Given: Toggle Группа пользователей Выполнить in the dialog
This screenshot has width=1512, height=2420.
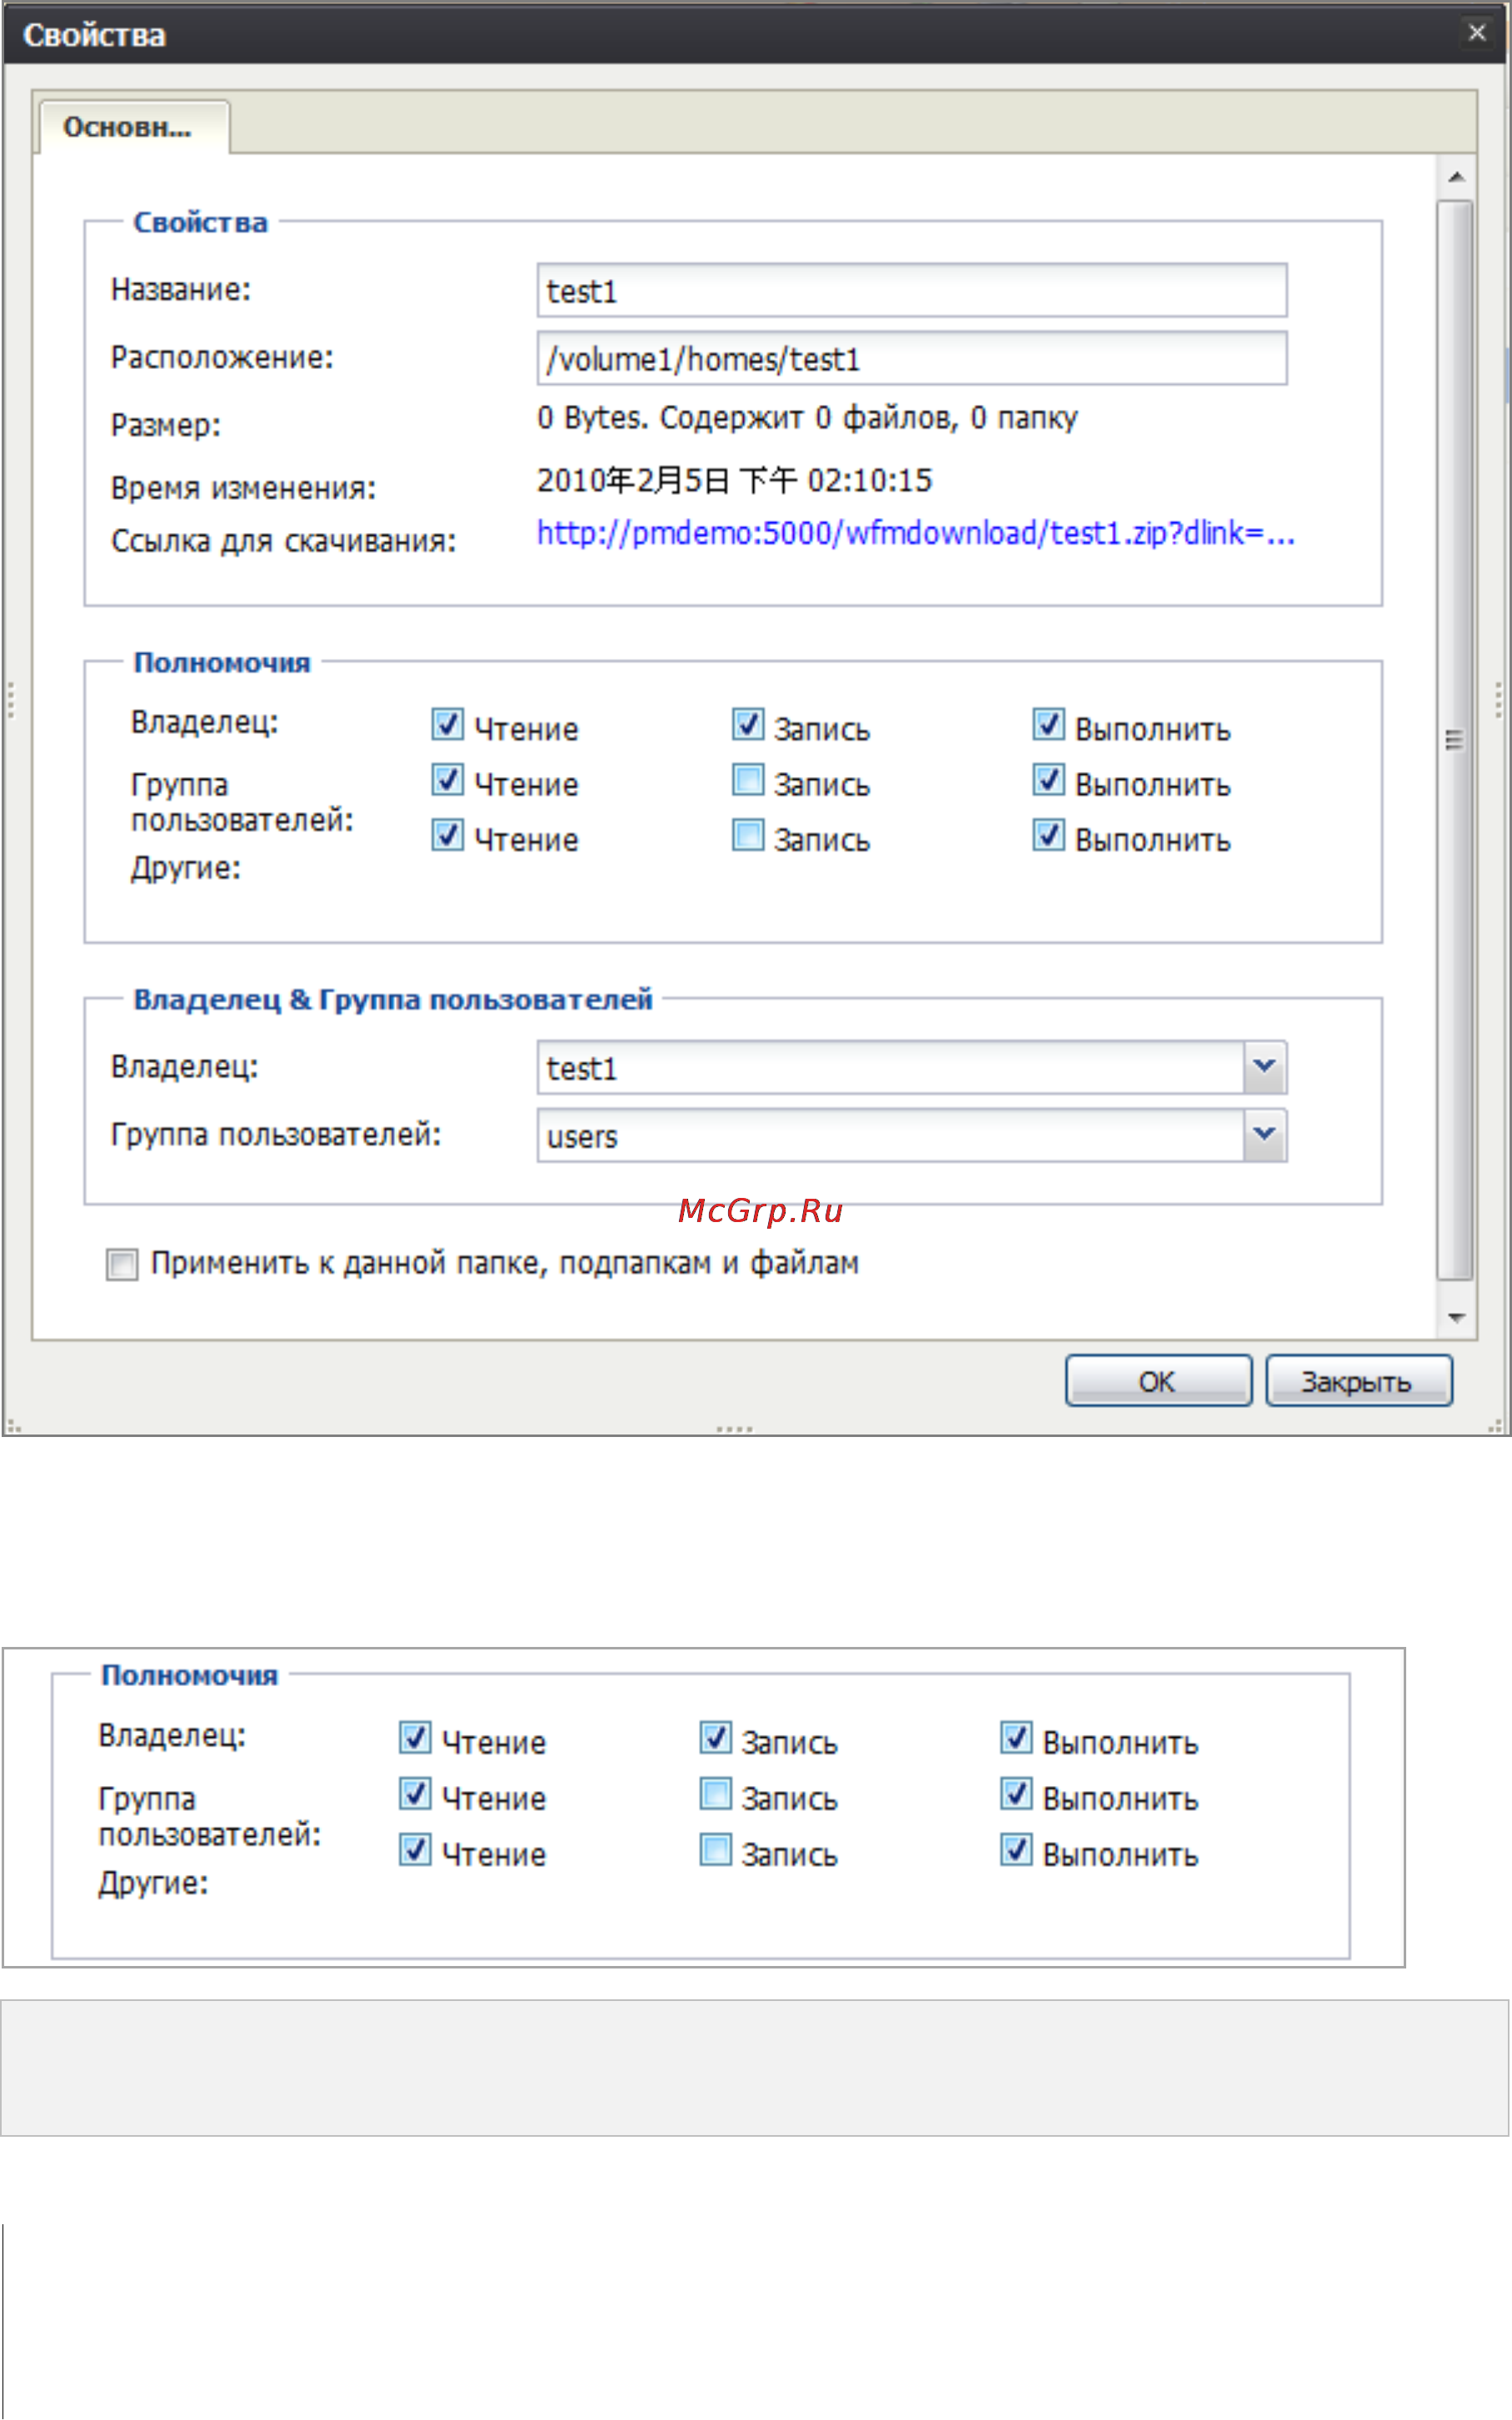Looking at the screenshot, I should point(1048,780).
